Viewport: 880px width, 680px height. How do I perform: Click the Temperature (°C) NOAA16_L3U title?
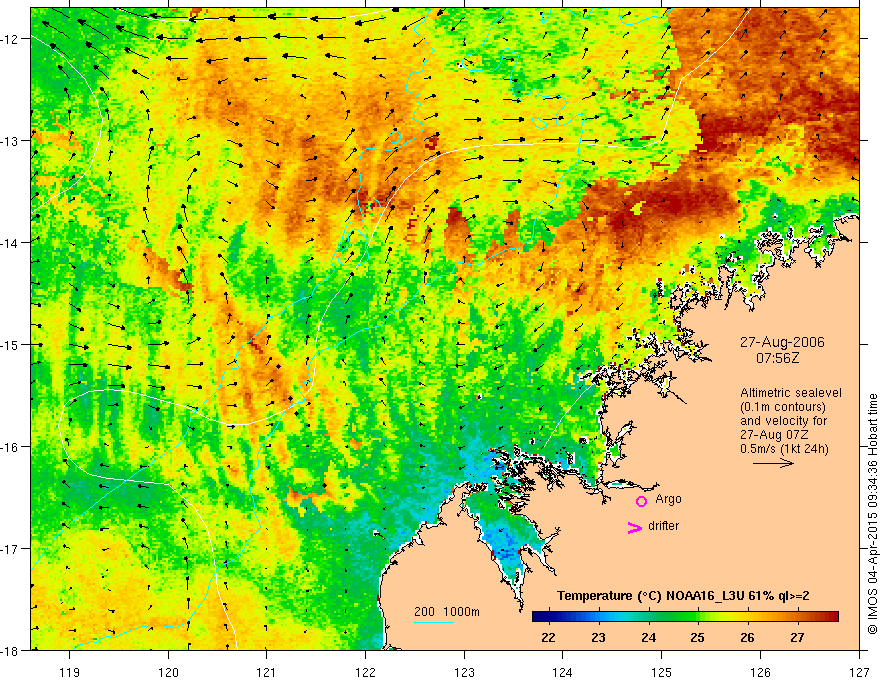pyautogui.click(x=682, y=596)
